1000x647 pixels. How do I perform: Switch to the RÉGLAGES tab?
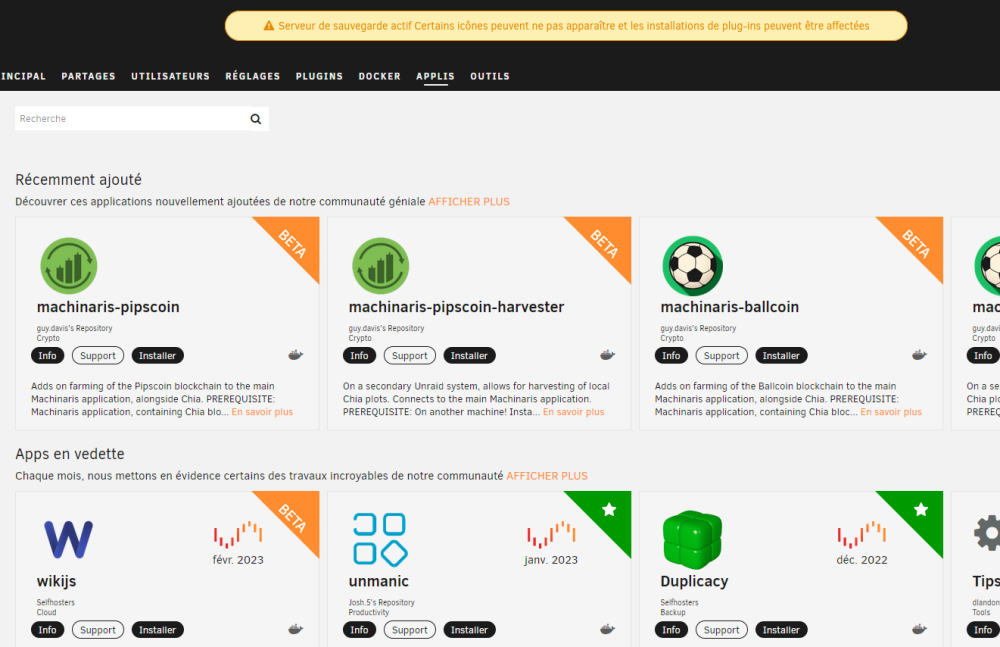[253, 76]
